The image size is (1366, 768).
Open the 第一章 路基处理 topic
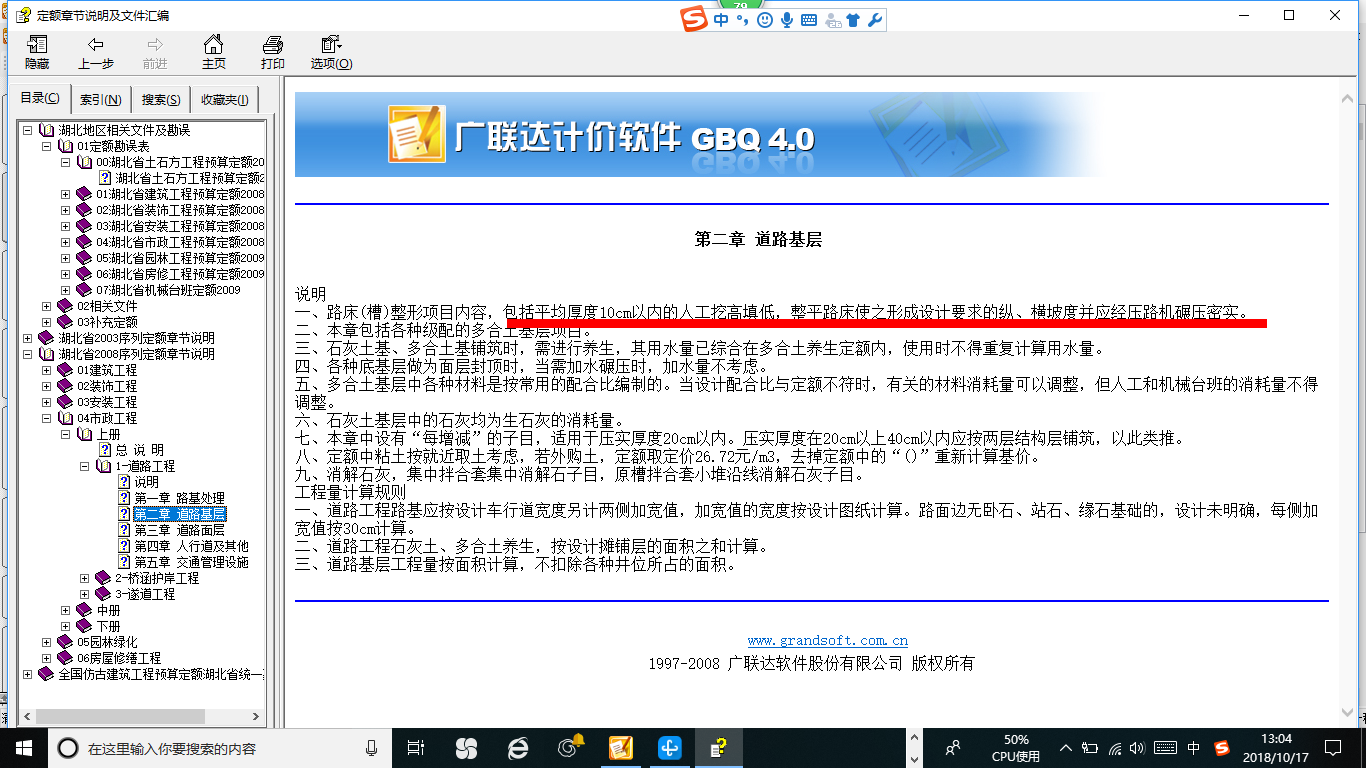179,498
